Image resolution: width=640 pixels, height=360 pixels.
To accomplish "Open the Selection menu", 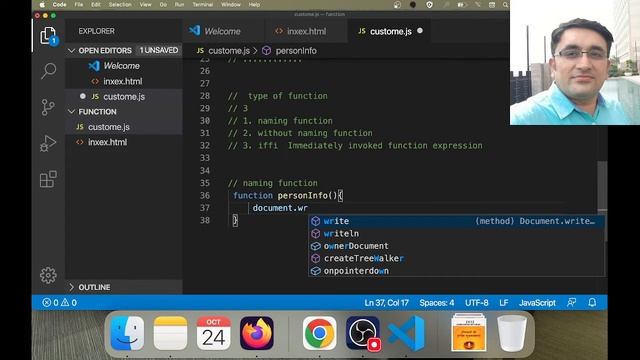I will (x=120, y=4).
